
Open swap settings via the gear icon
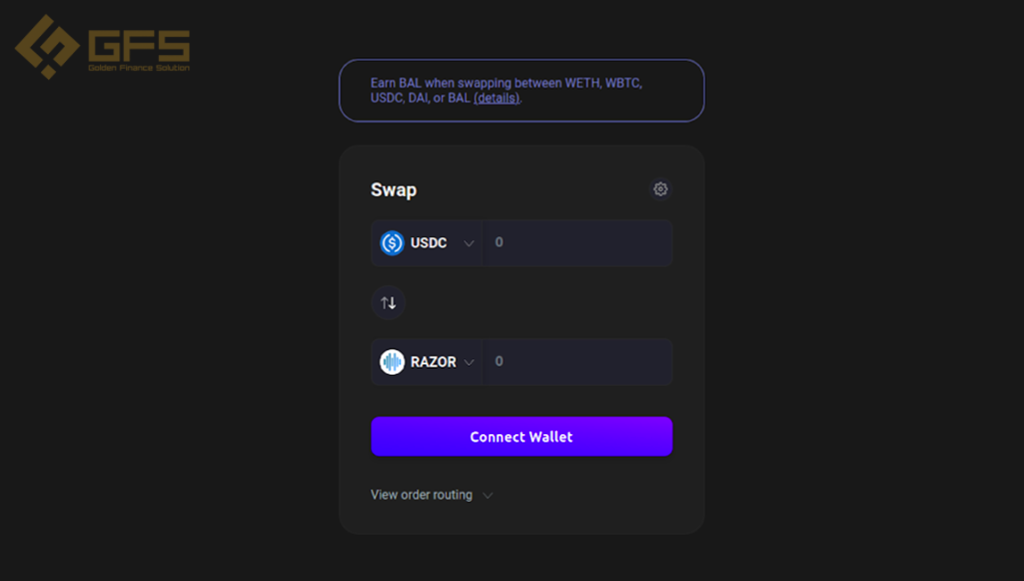660,189
